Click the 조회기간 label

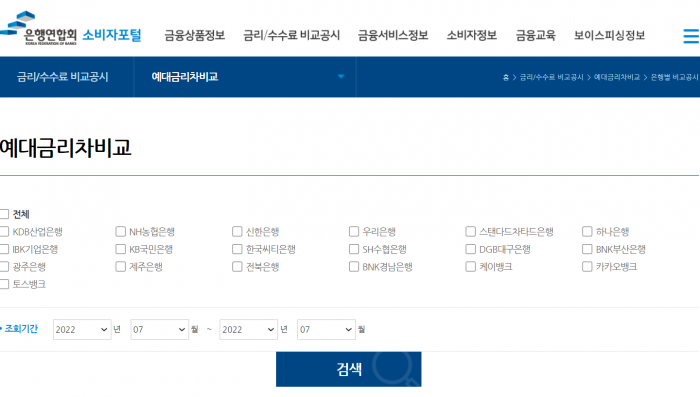21,329
